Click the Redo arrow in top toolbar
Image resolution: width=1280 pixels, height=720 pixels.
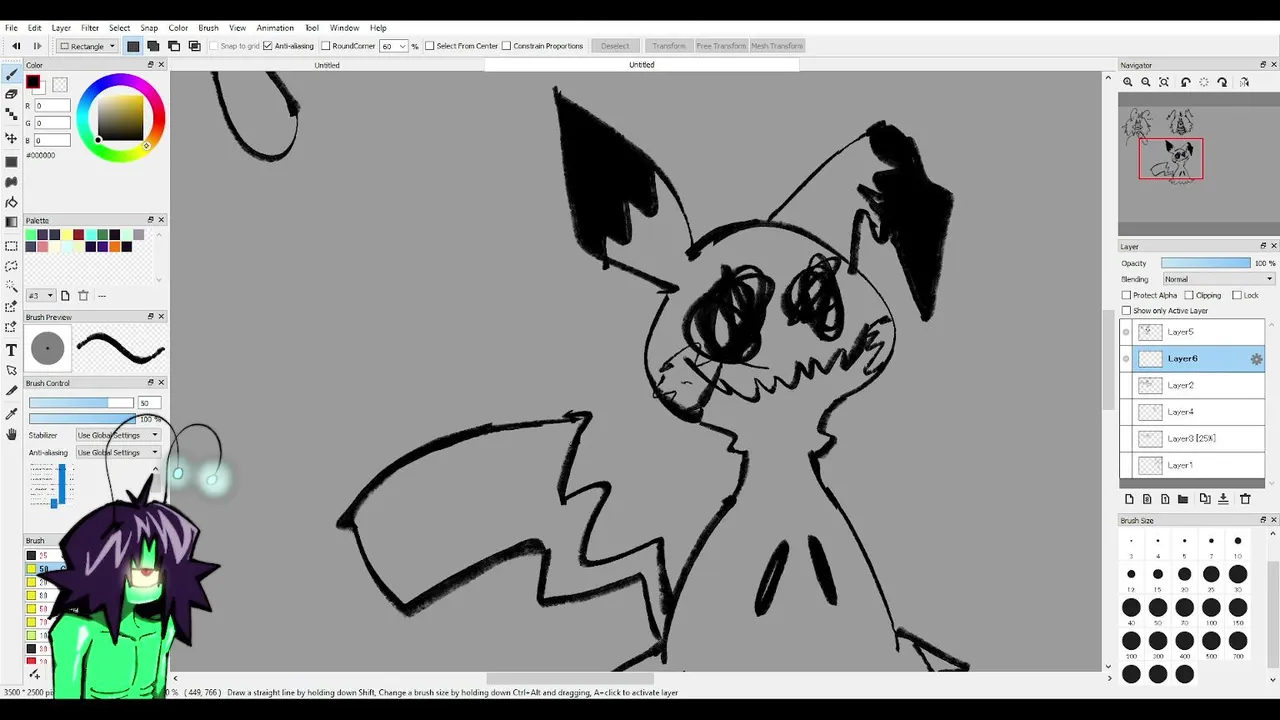pyautogui.click(x=37, y=46)
